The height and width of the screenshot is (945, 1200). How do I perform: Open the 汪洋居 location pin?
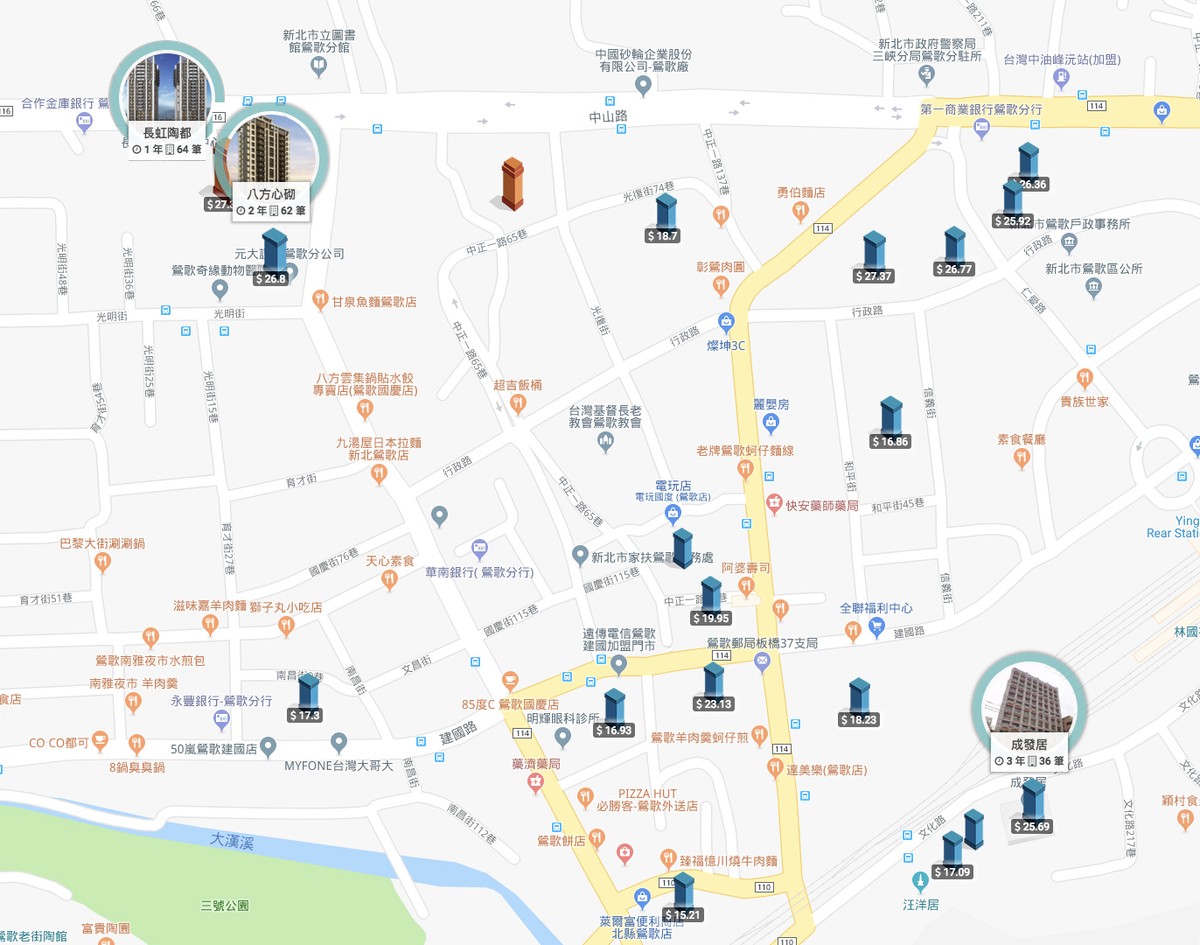[920, 882]
